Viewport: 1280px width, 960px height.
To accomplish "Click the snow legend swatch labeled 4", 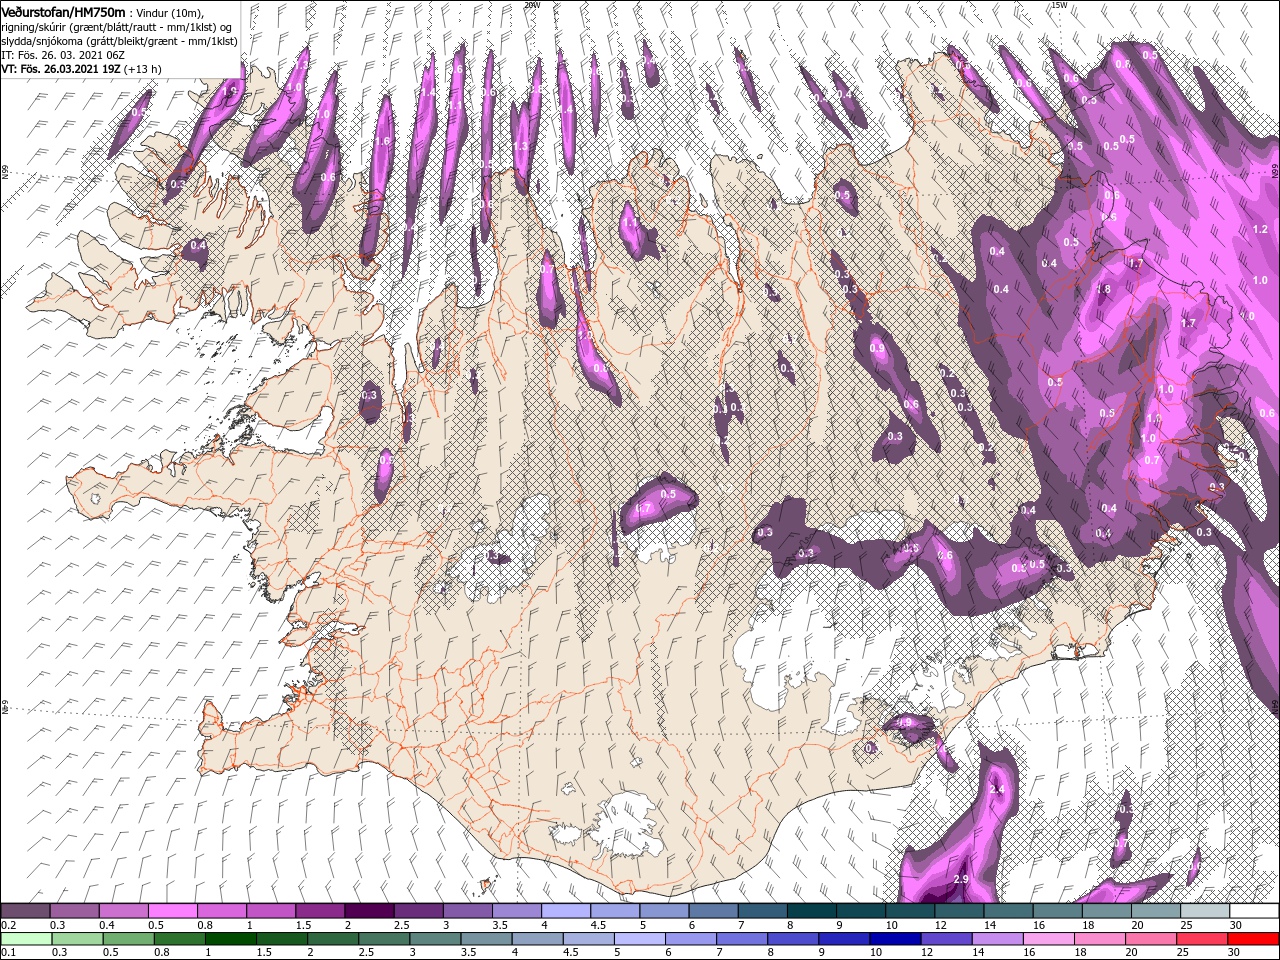I will click(564, 911).
